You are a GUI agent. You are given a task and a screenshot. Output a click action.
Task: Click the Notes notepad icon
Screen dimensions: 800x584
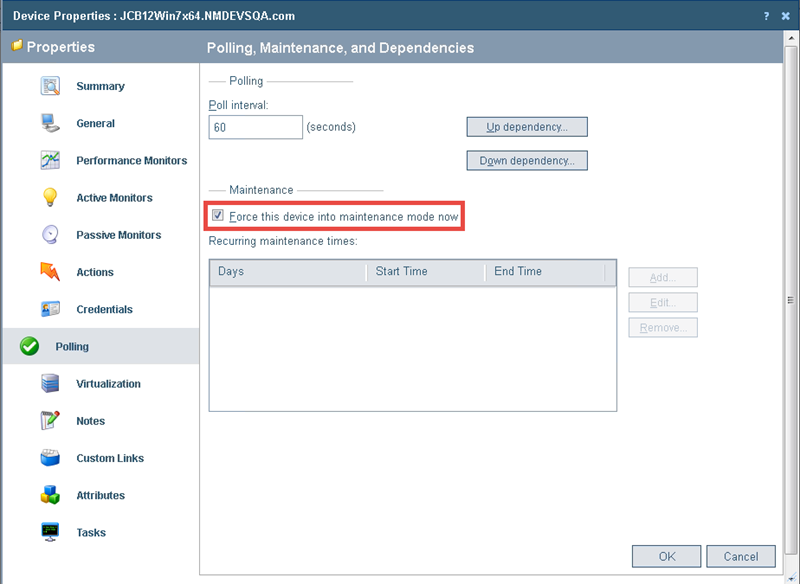click(x=51, y=421)
